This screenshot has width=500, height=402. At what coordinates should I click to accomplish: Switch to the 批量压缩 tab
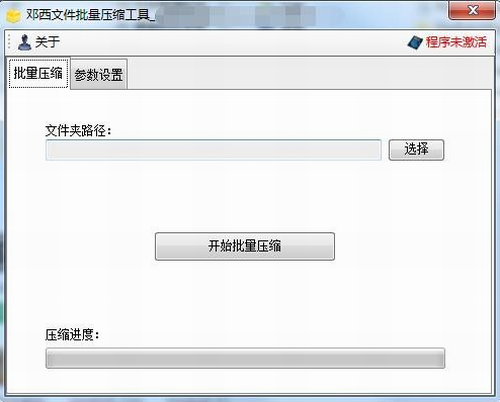coord(38,73)
